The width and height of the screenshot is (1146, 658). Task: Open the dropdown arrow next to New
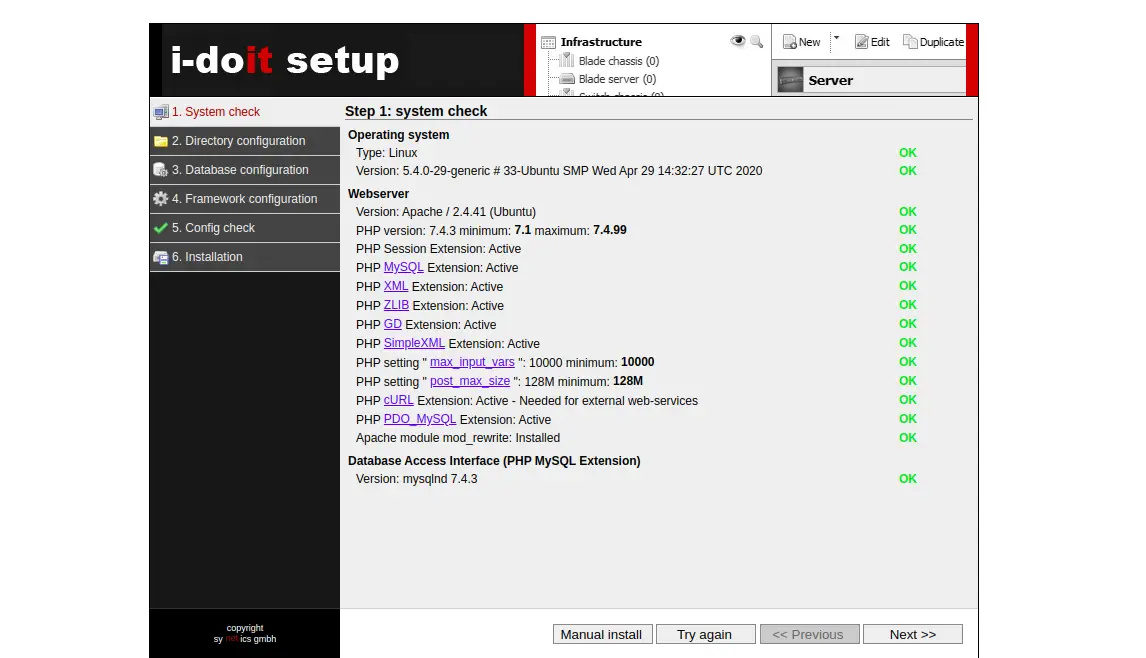837,39
